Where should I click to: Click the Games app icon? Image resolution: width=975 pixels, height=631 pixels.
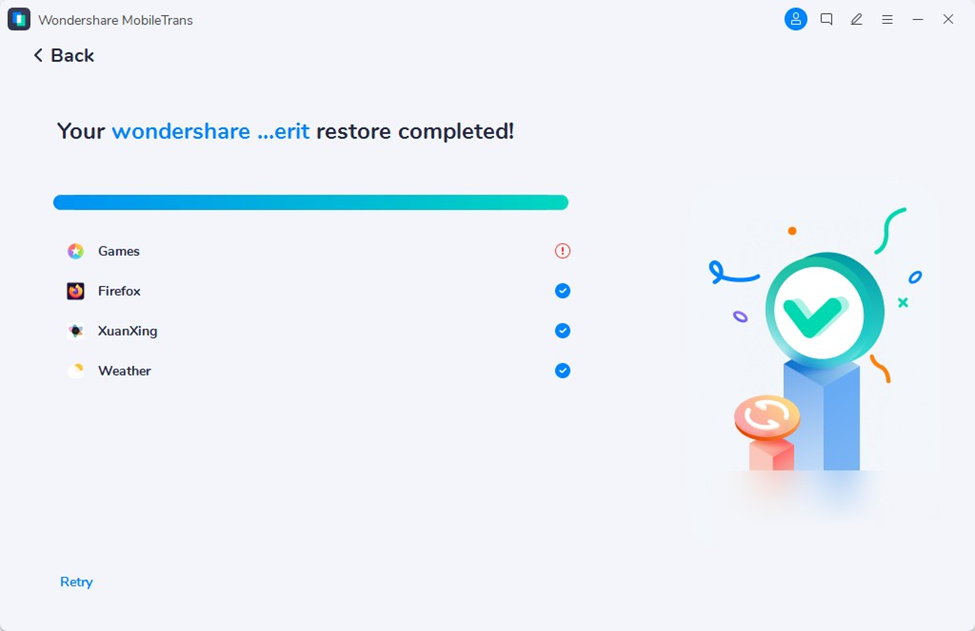(76, 251)
